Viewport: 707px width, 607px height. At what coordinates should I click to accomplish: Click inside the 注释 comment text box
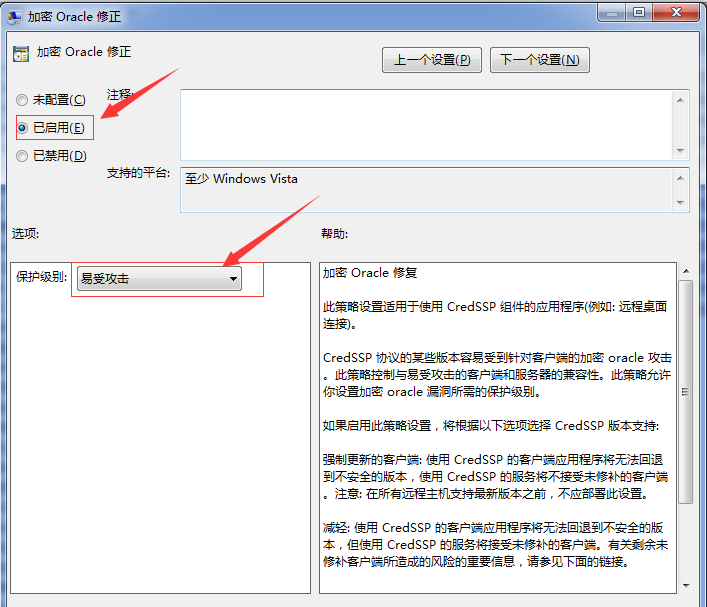coord(426,124)
